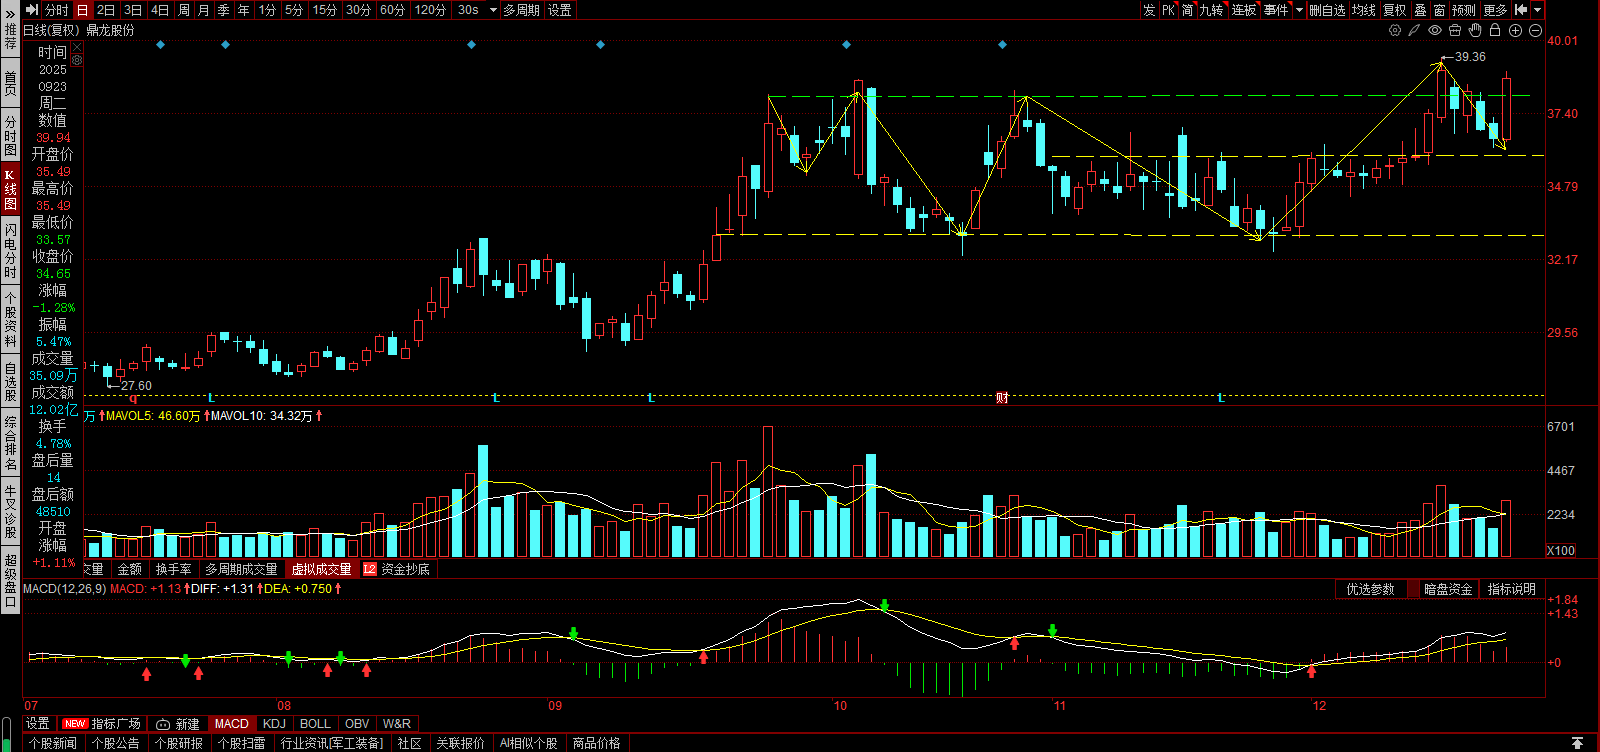
Task: Zoom out with the minus circle icon
Action: (x=1535, y=30)
